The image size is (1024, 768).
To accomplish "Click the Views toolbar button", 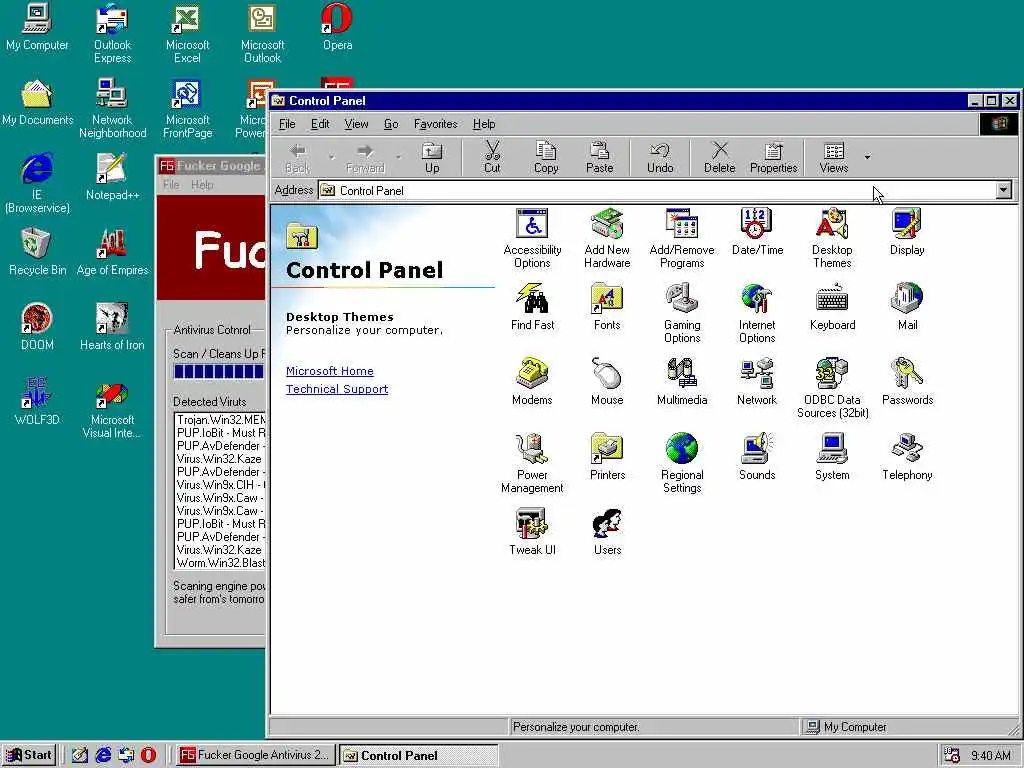I will click(834, 157).
